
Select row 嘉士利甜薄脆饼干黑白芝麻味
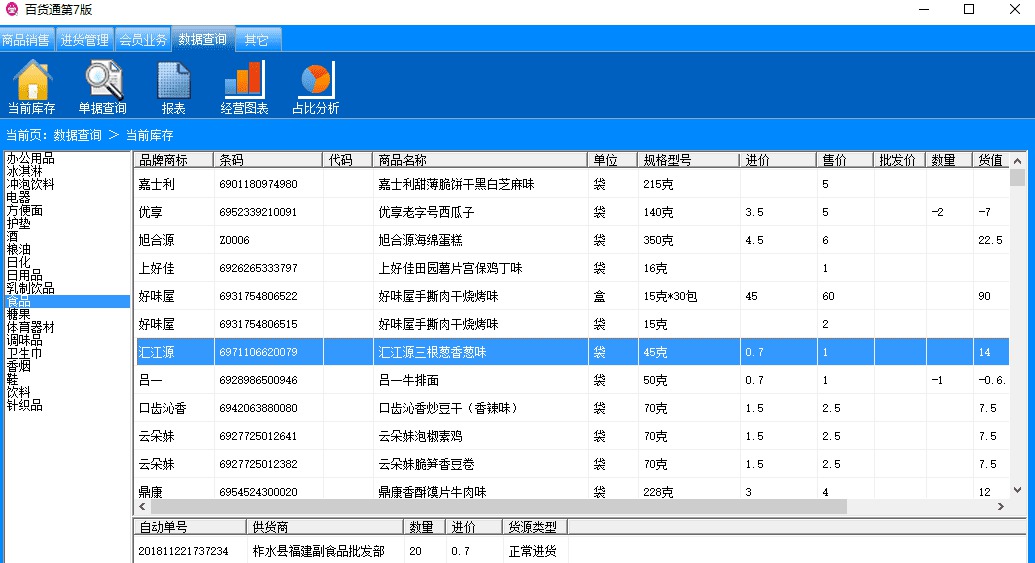(572, 184)
